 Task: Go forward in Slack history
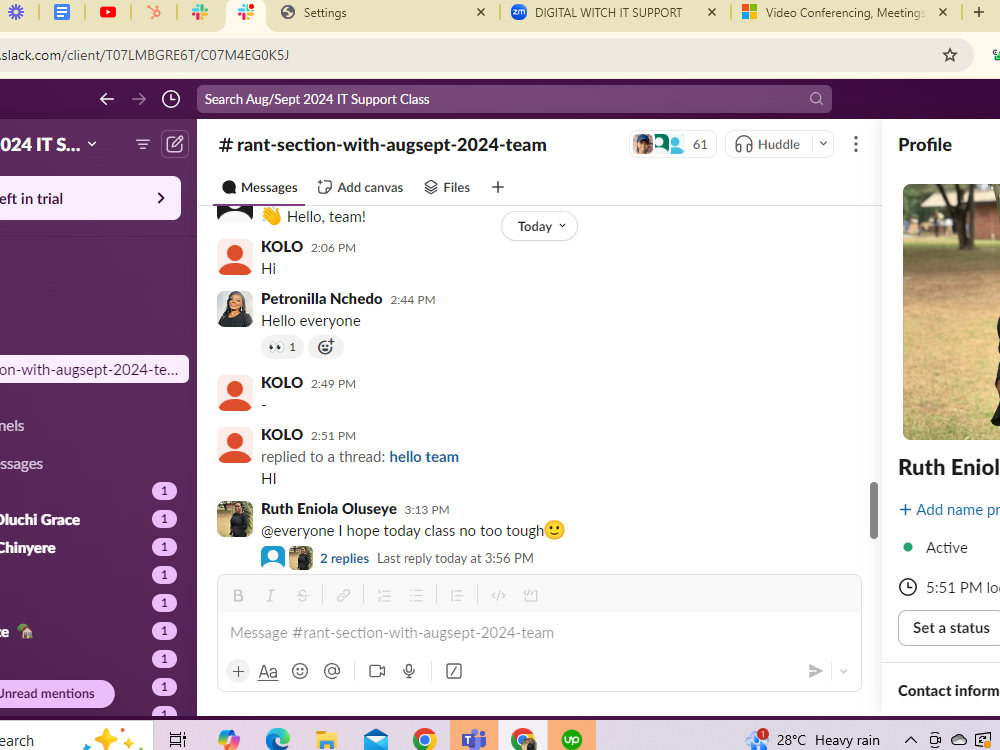point(138,99)
